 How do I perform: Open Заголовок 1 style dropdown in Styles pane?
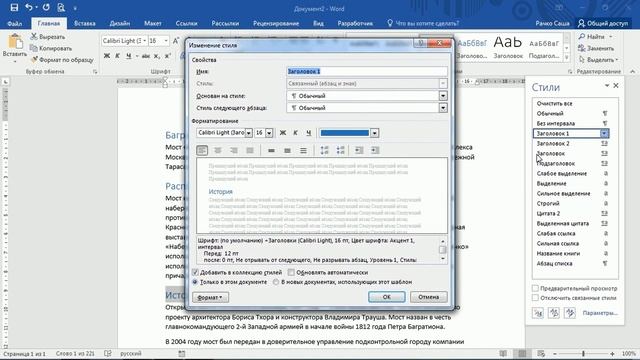(x=604, y=133)
